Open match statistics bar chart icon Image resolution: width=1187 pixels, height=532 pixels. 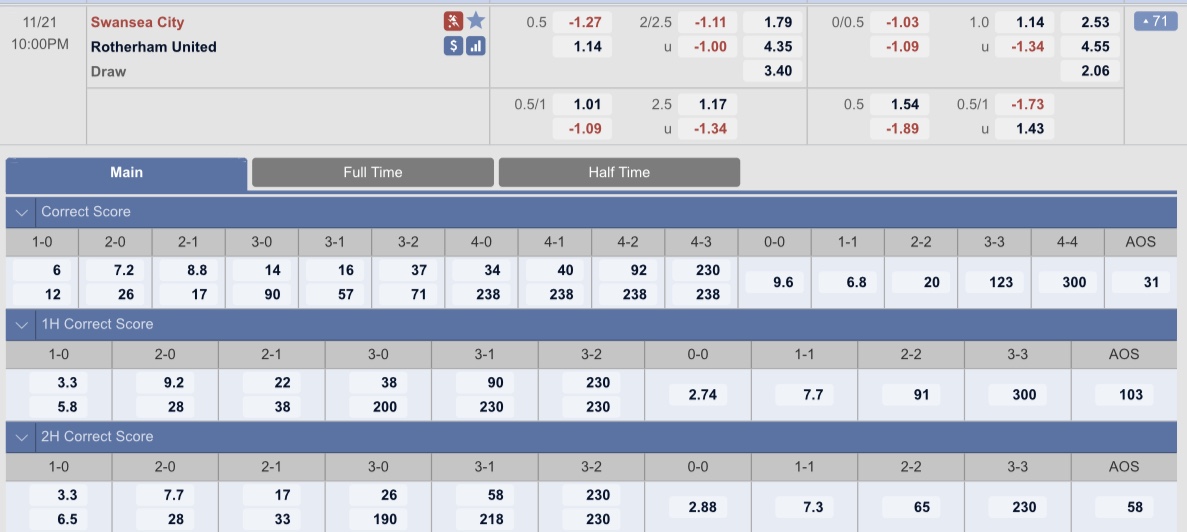point(475,46)
